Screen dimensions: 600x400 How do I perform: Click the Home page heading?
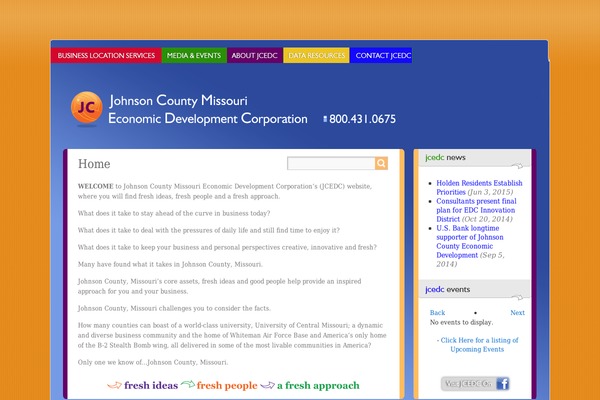(x=94, y=164)
